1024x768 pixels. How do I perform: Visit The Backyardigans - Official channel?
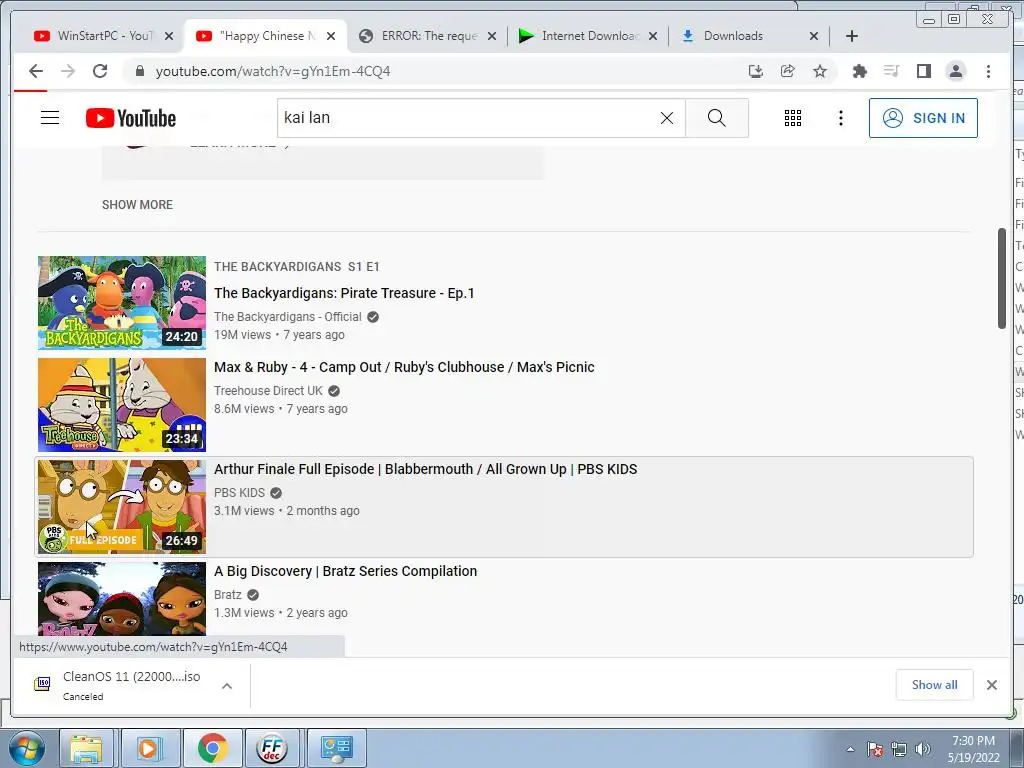[x=287, y=317]
